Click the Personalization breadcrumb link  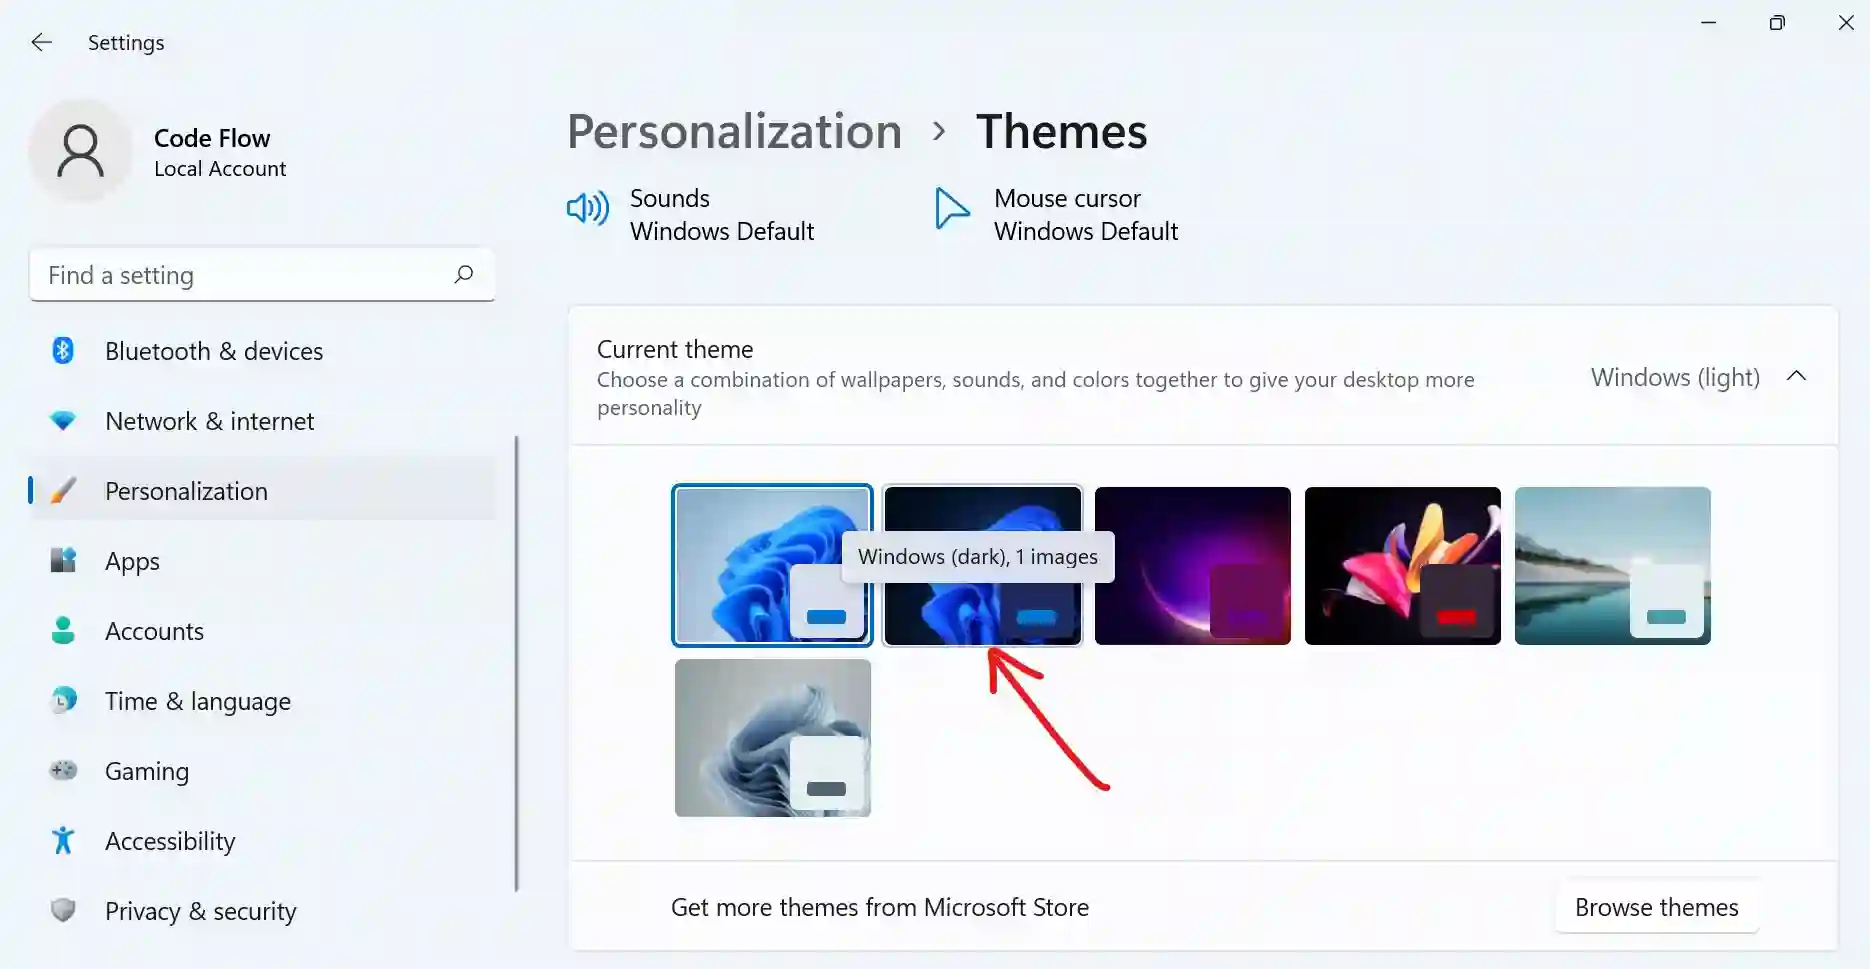(x=734, y=131)
